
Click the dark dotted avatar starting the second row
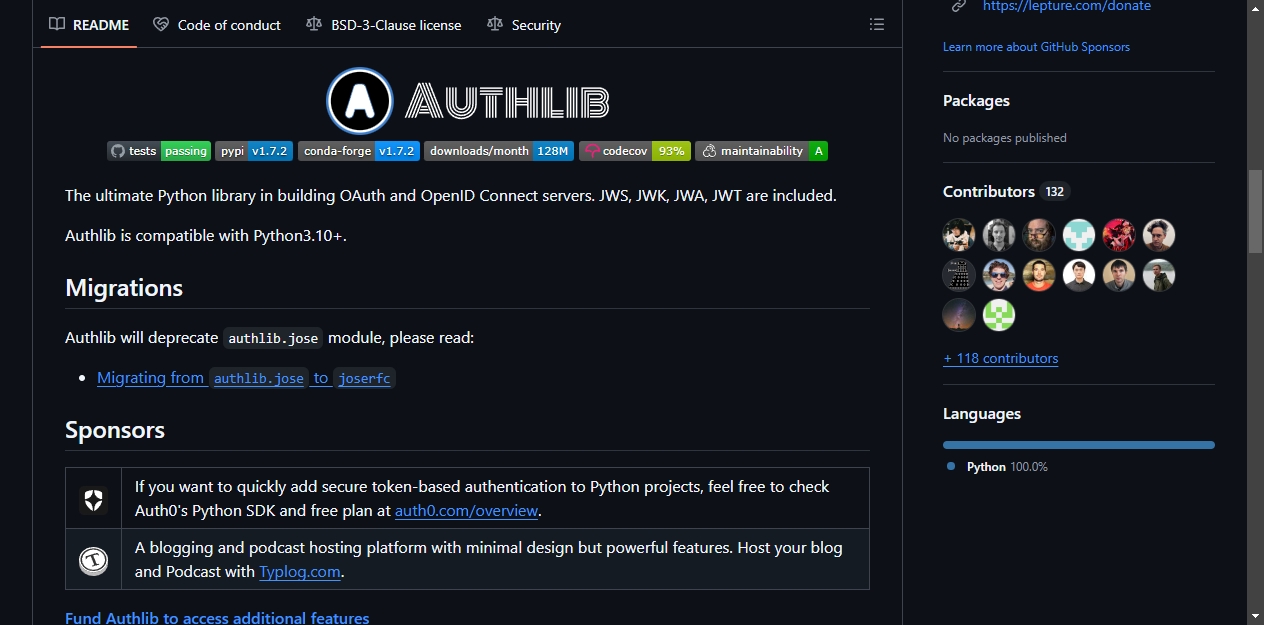(x=959, y=275)
